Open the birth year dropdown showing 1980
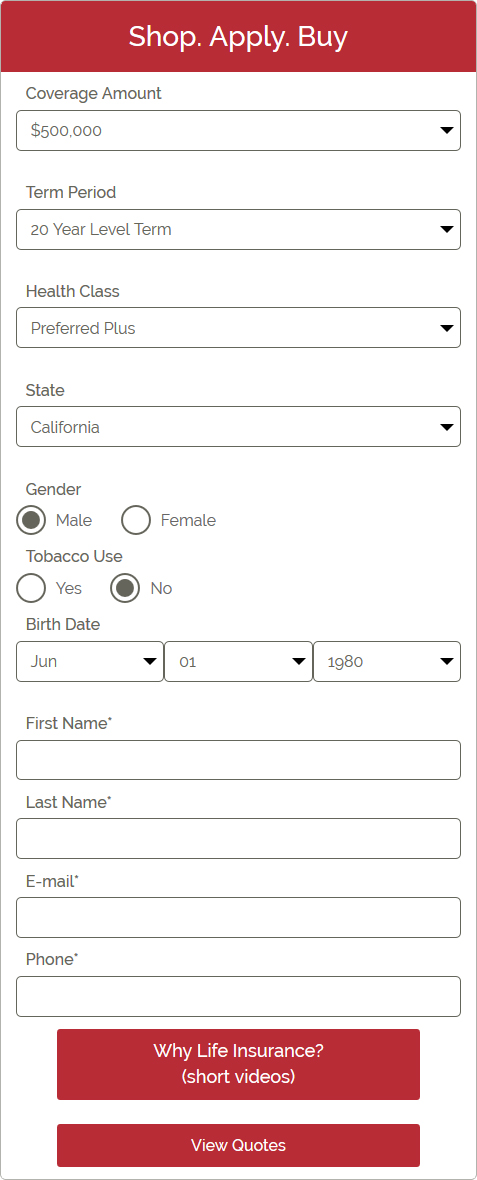The image size is (477, 1180). pyautogui.click(x=387, y=661)
